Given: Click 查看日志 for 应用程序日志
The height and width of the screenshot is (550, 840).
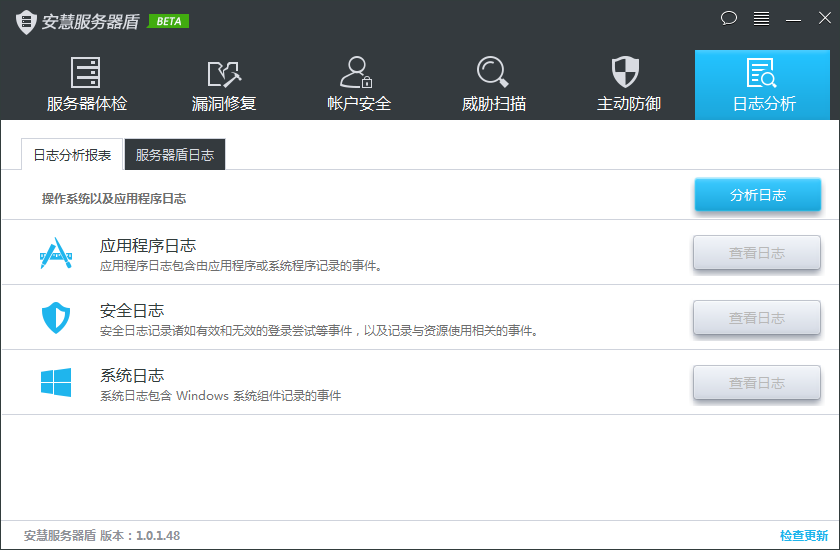Looking at the screenshot, I should coord(757,253).
